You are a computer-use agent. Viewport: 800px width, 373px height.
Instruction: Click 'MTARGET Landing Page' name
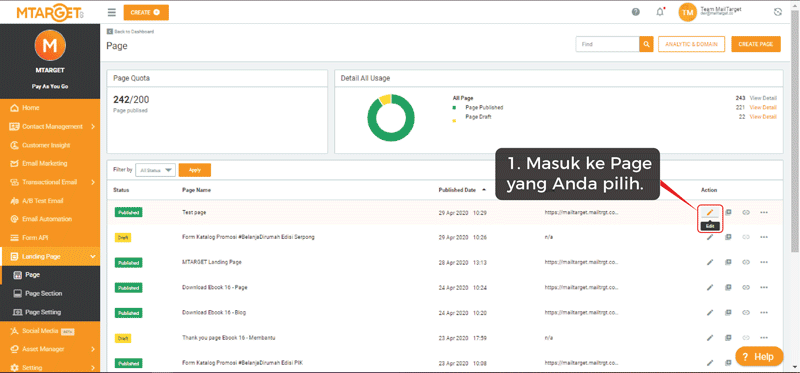(212, 262)
